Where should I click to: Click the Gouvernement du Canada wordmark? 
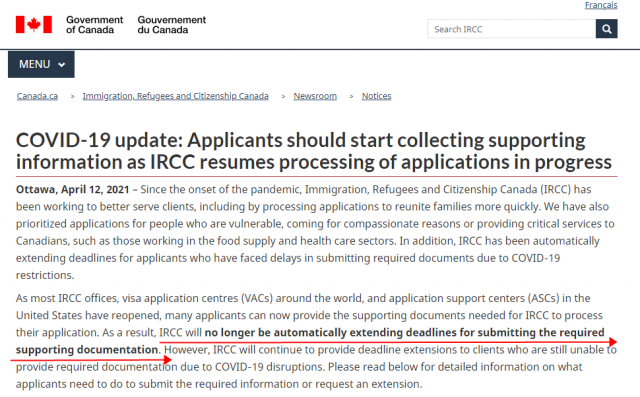171,24
